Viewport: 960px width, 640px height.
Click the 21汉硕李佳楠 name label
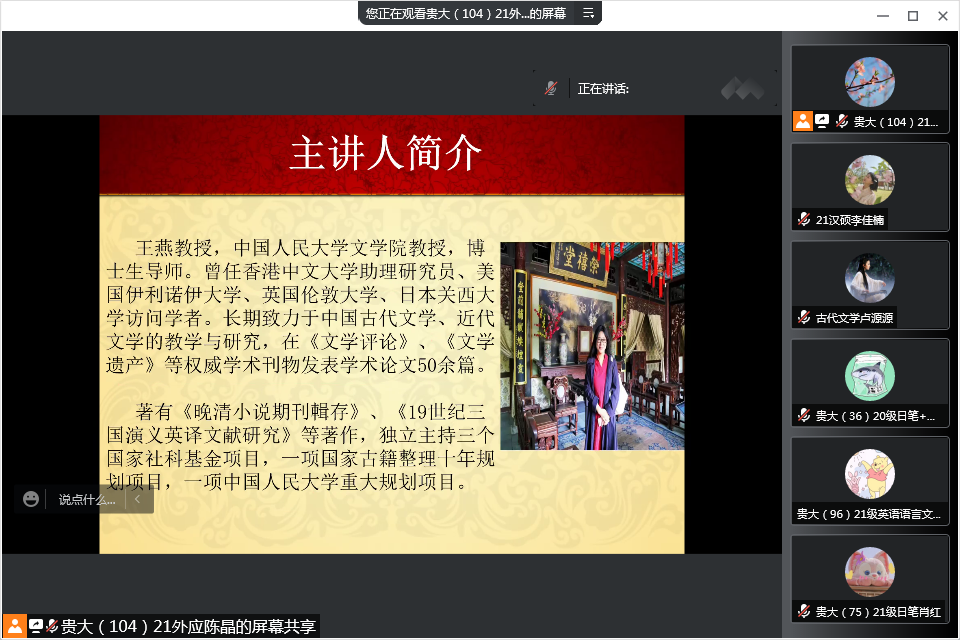click(x=850, y=220)
